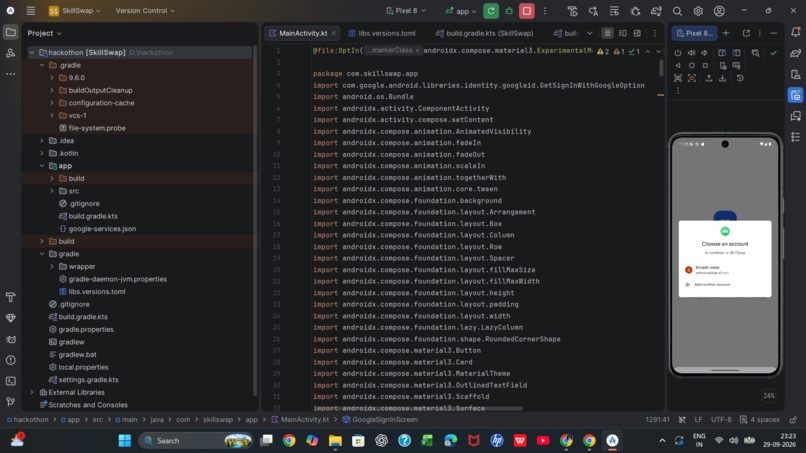Switch to build.gradle.kts (SkillSwap) tab
Screen dimensions: 806x453
[x=484, y=33]
